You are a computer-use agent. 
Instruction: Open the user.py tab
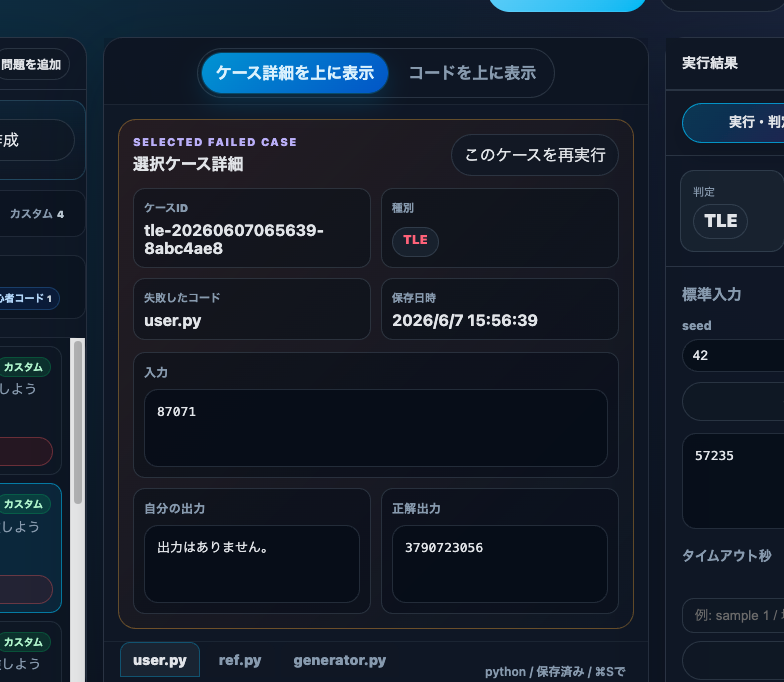click(x=160, y=660)
